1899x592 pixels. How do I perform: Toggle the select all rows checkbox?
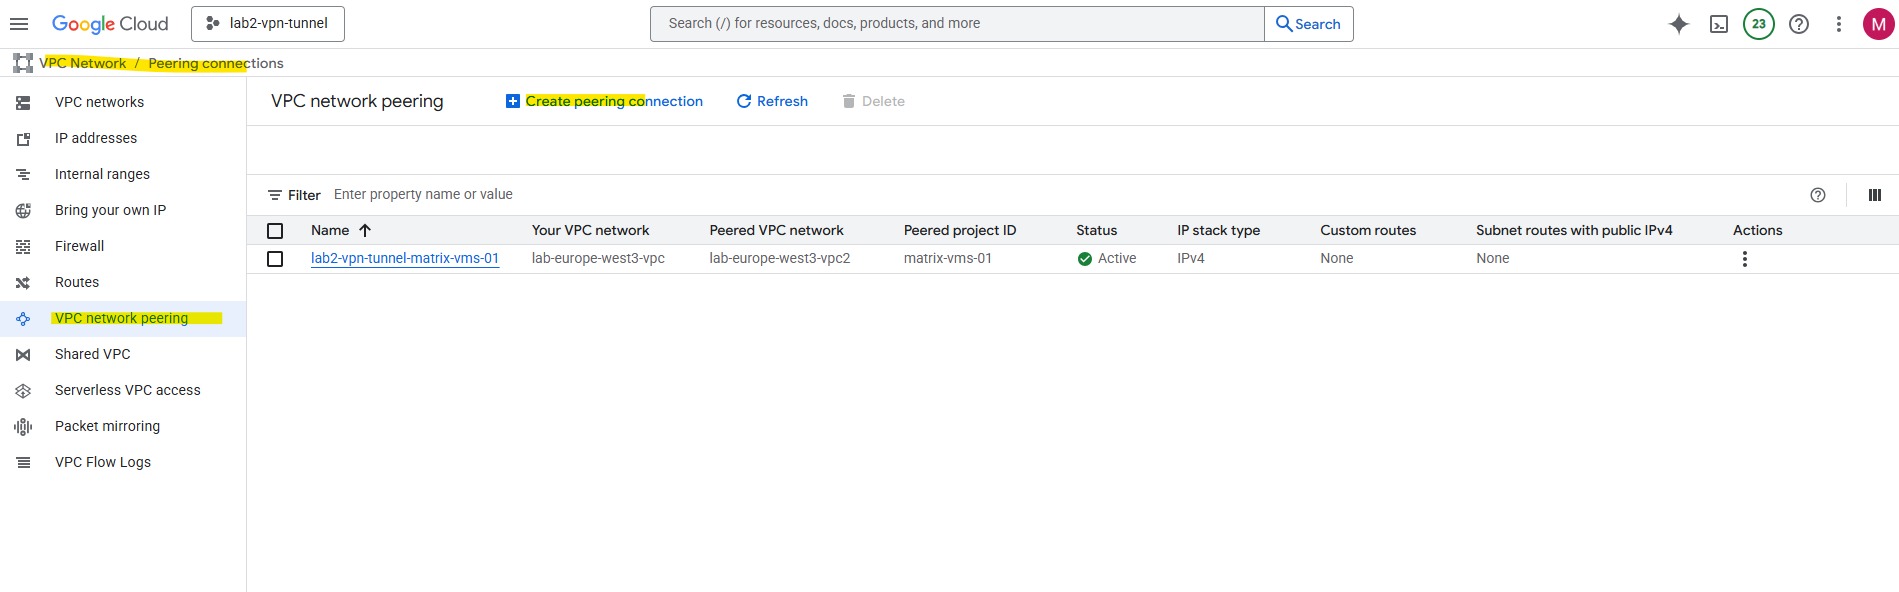(x=275, y=231)
